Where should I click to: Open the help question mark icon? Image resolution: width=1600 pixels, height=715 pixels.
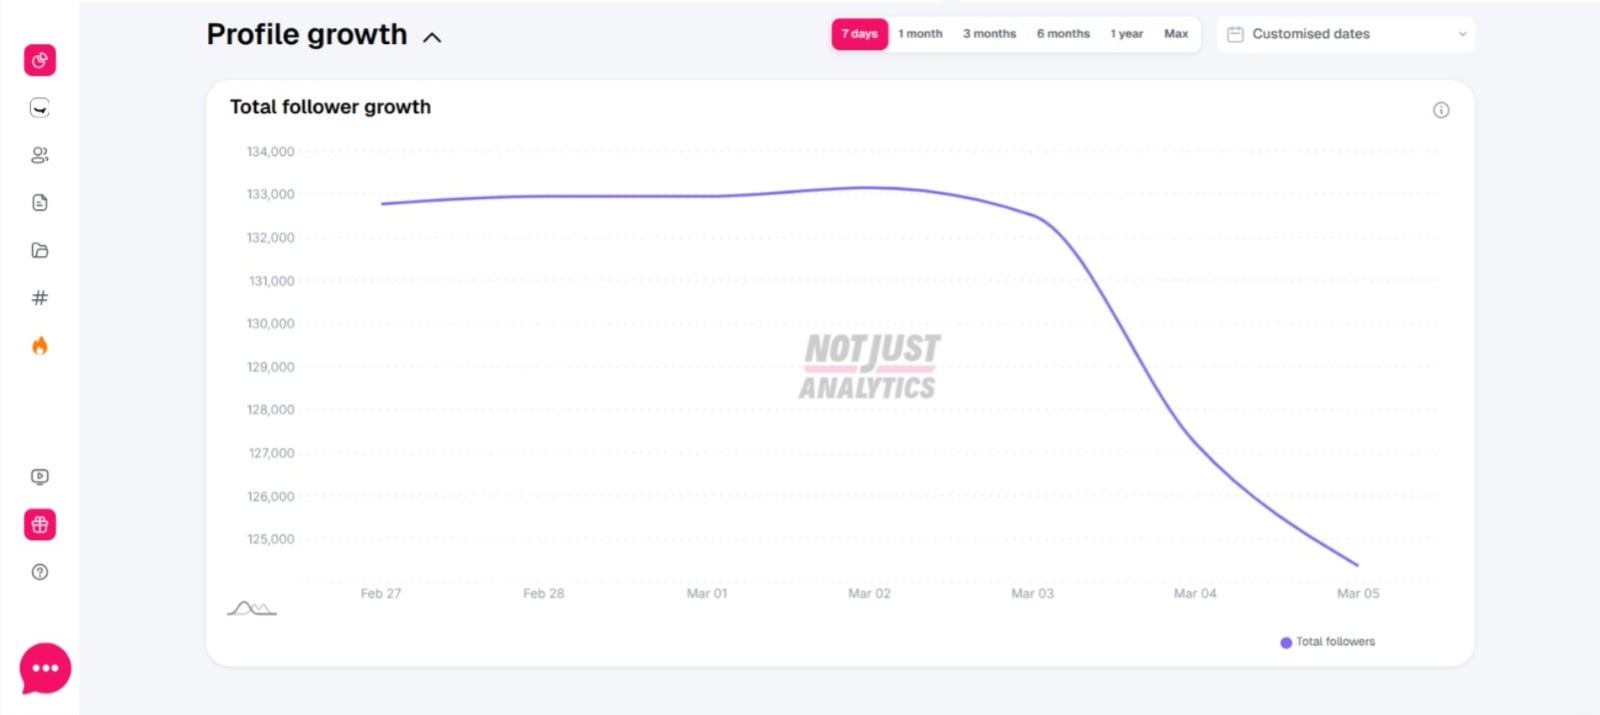(40, 572)
